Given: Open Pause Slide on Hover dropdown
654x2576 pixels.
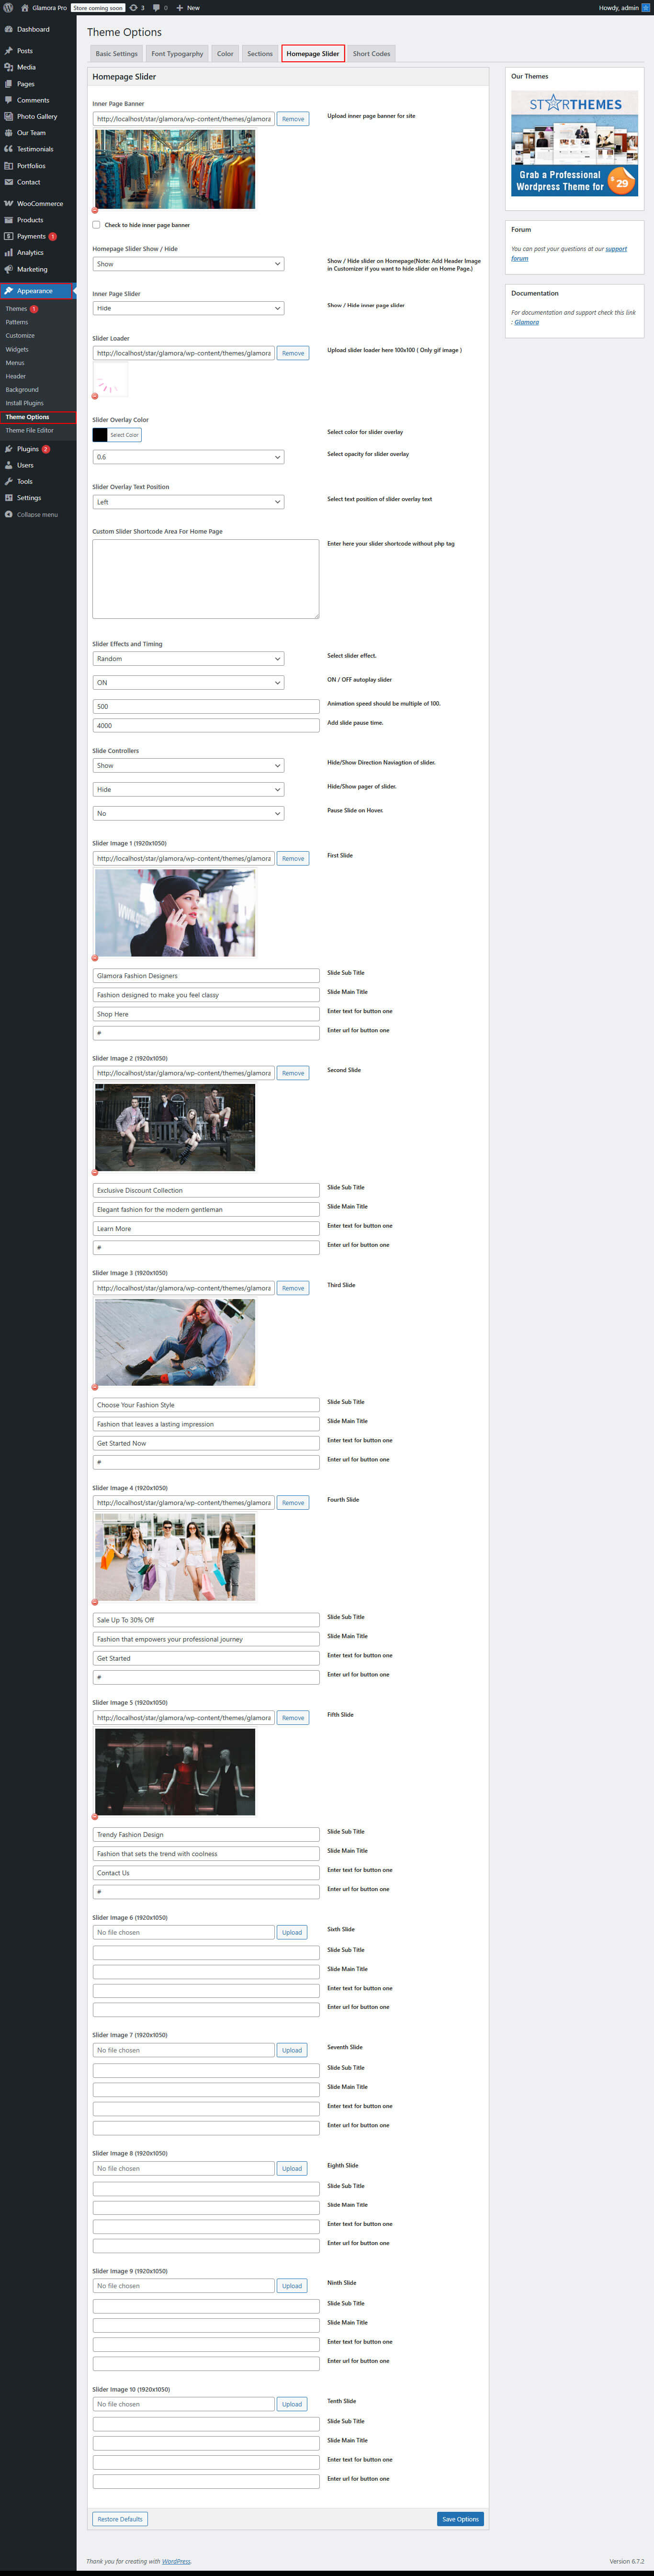Looking at the screenshot, I should click(x=188, y=814).
